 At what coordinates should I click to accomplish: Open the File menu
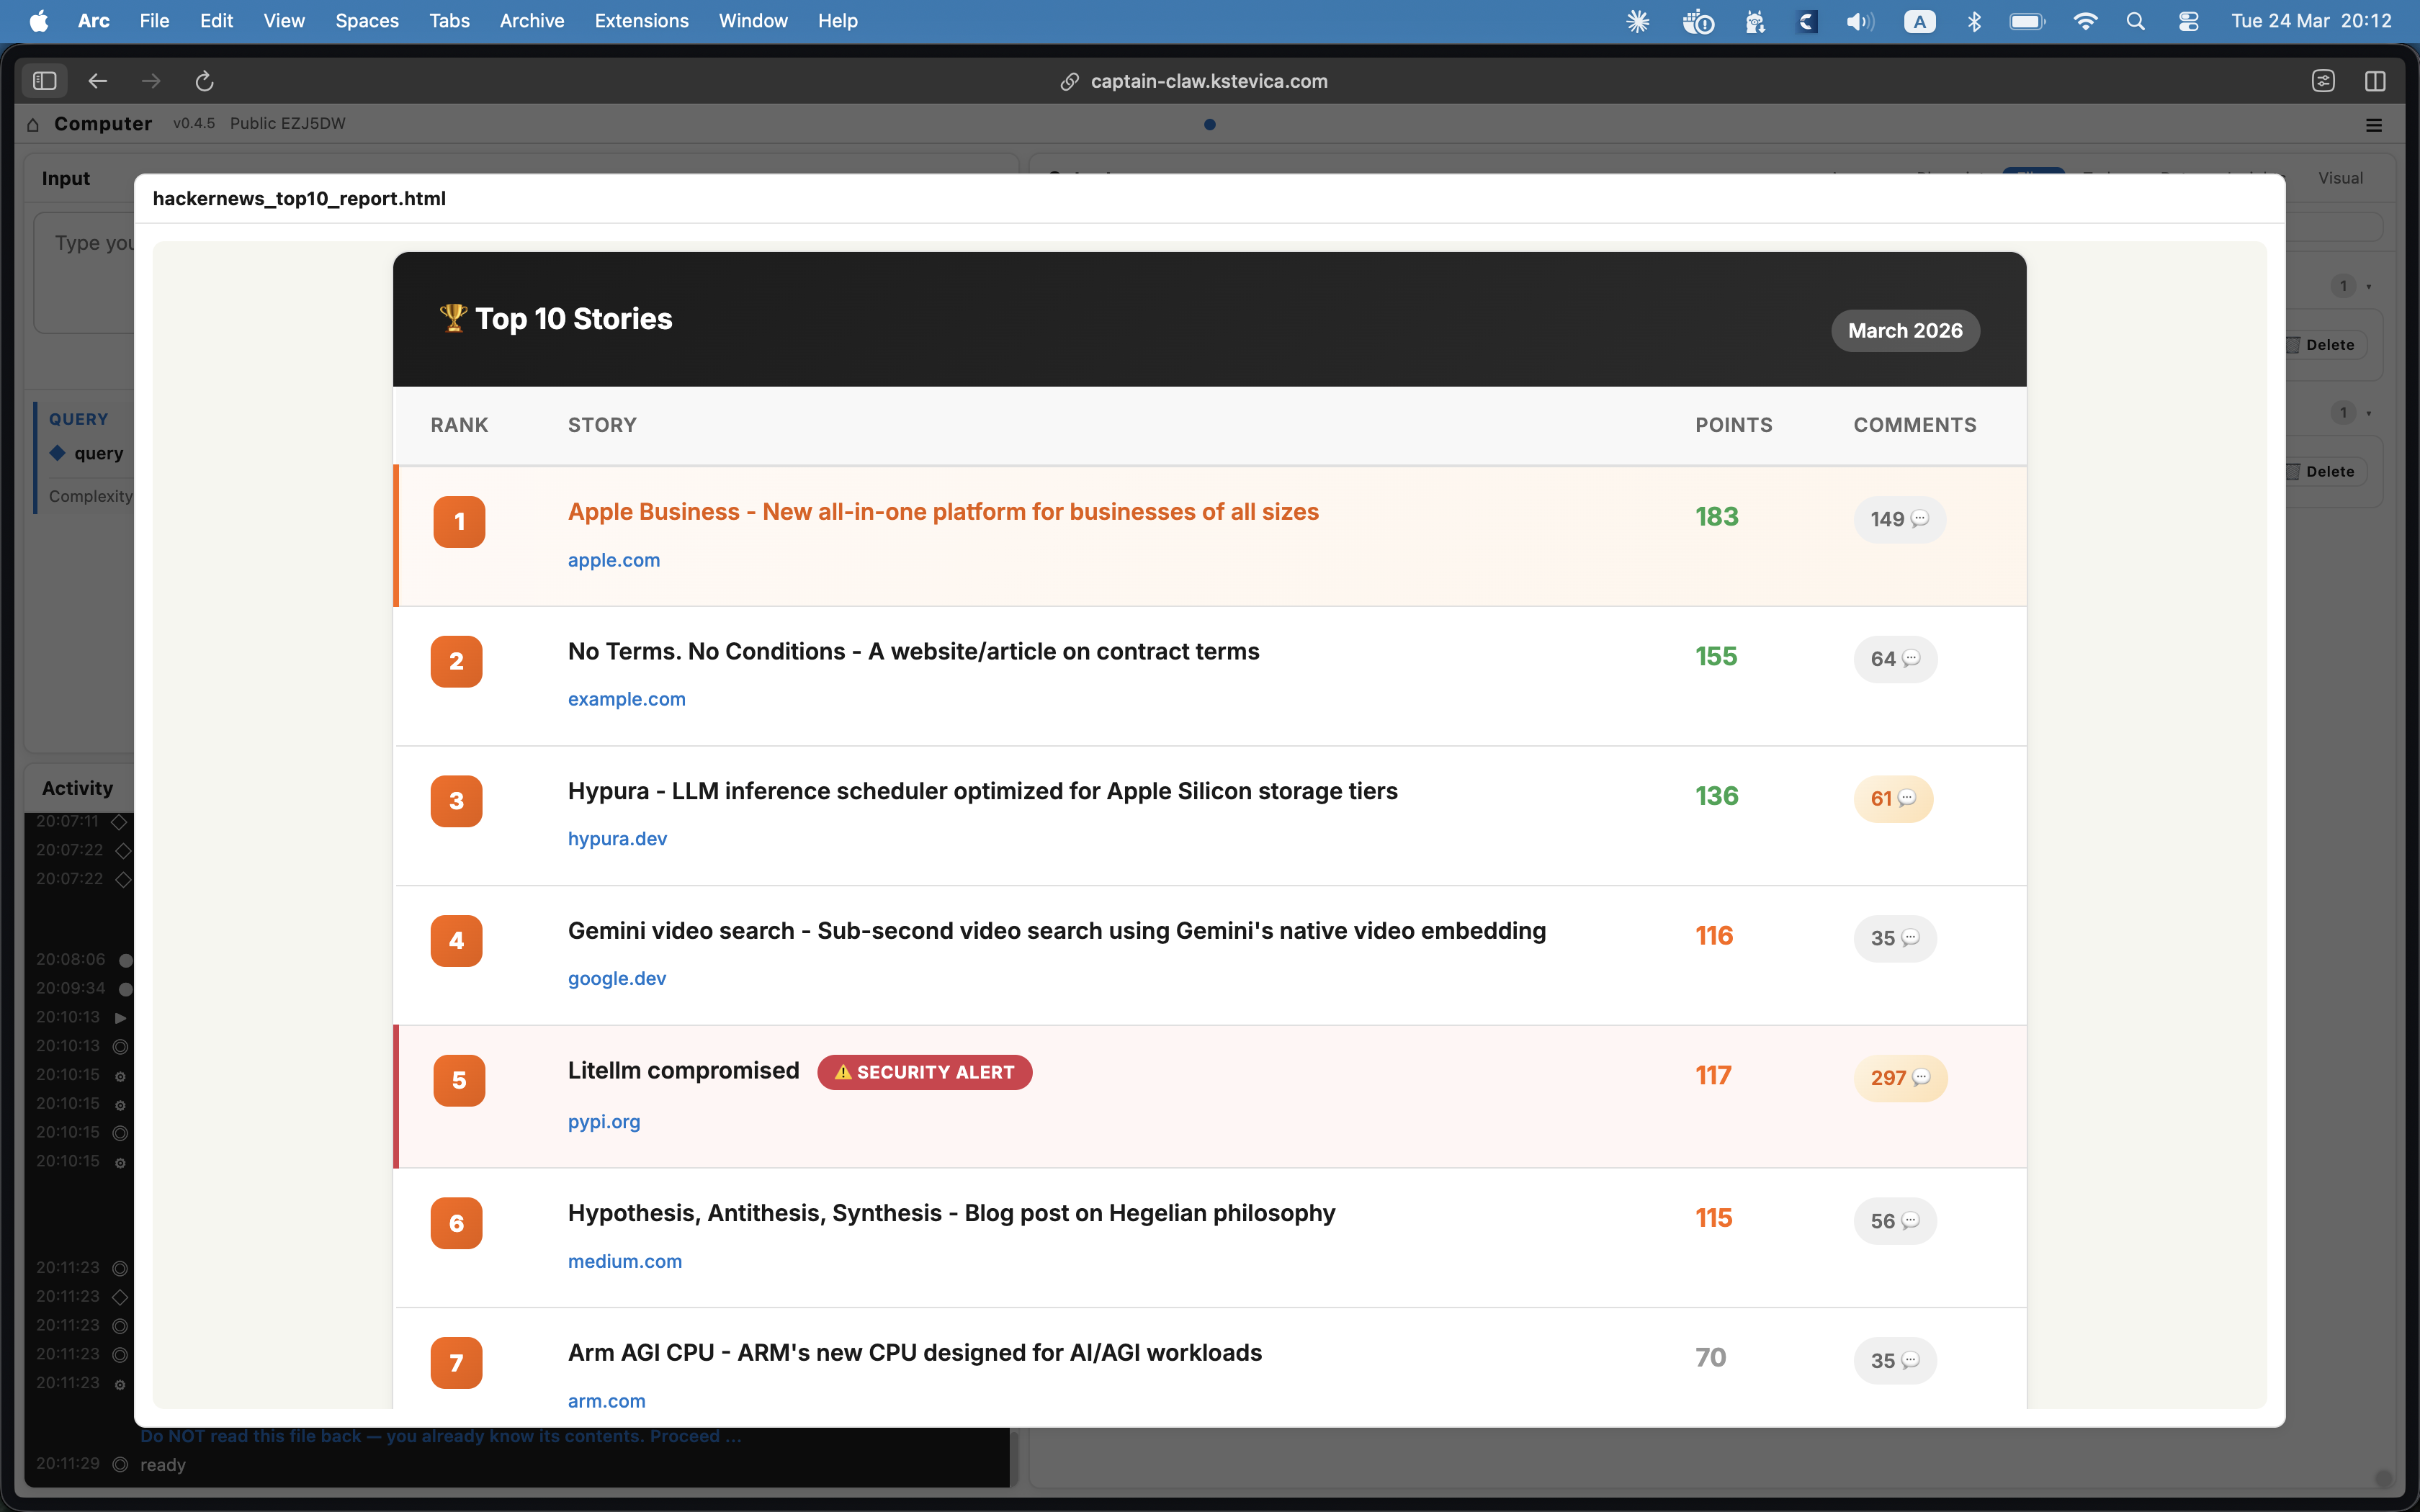coord(154,21)
